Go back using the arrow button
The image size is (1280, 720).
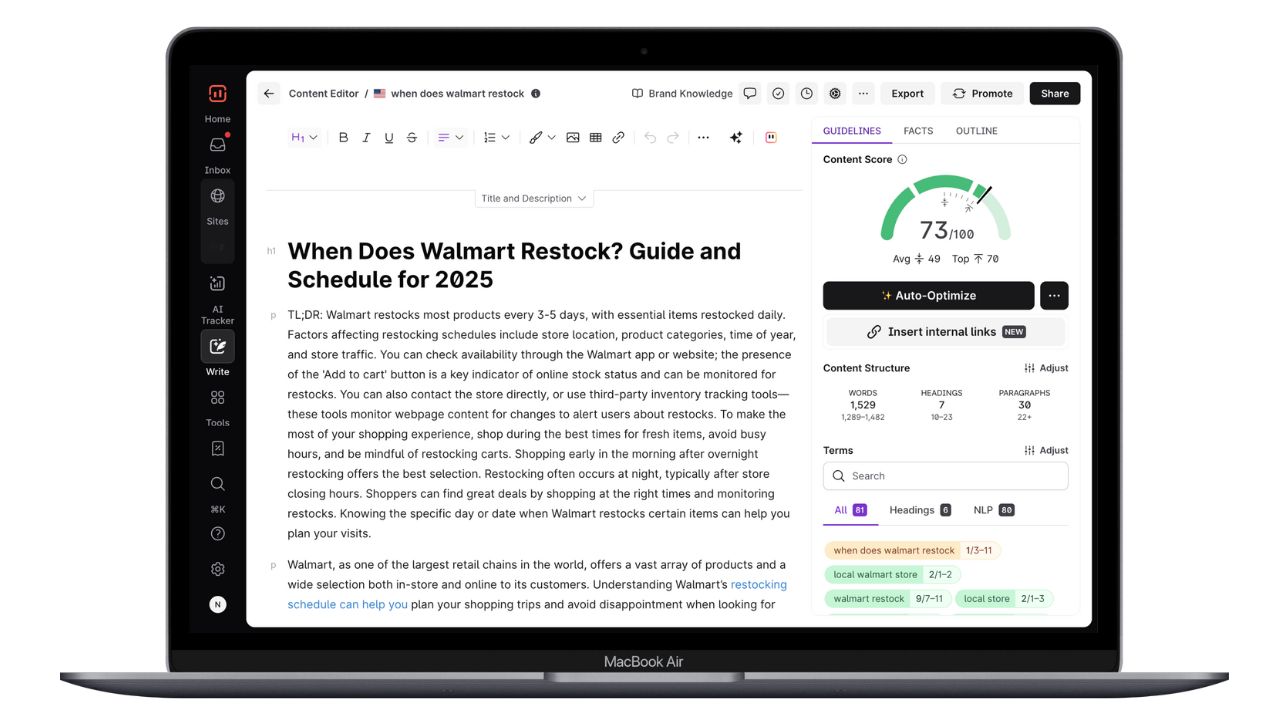point(268,94)
